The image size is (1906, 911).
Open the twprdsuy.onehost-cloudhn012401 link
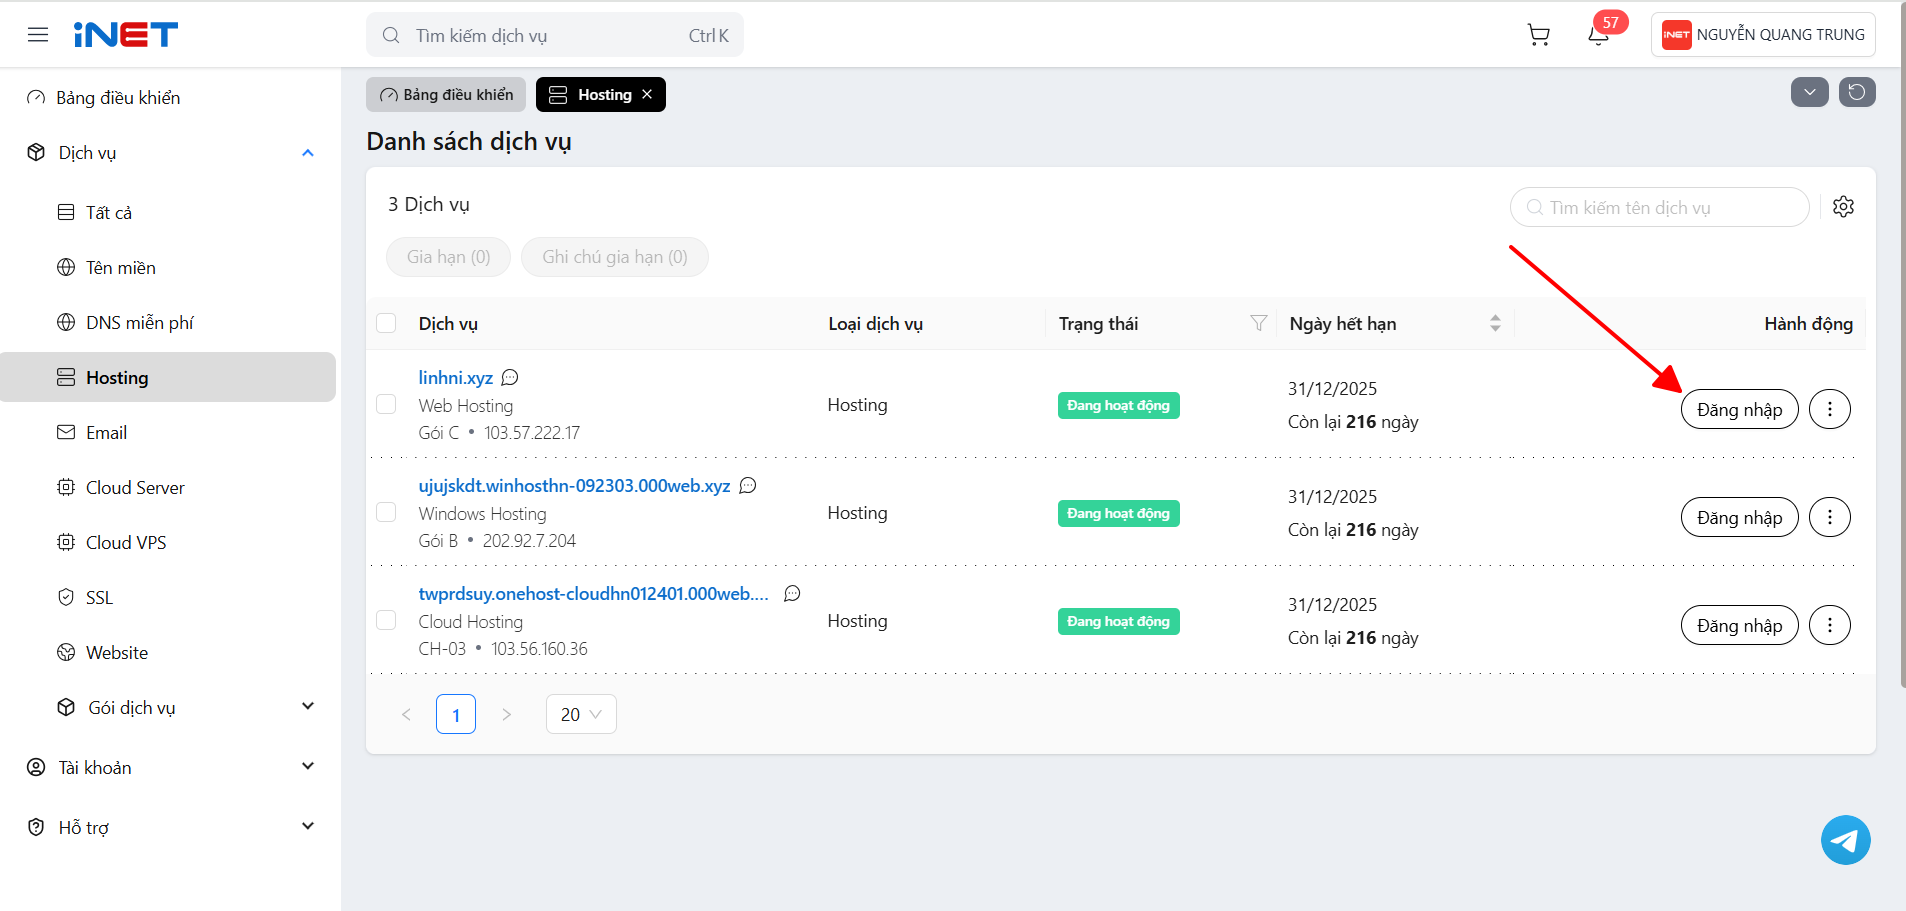point(594,593)
